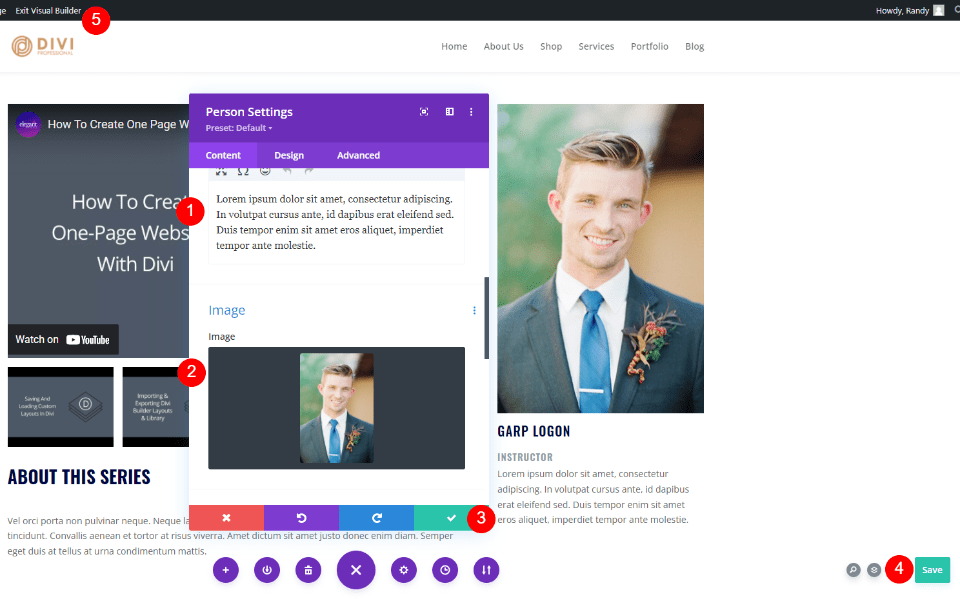
Task: Click the green Save button
Action: [x=932, y=570]
